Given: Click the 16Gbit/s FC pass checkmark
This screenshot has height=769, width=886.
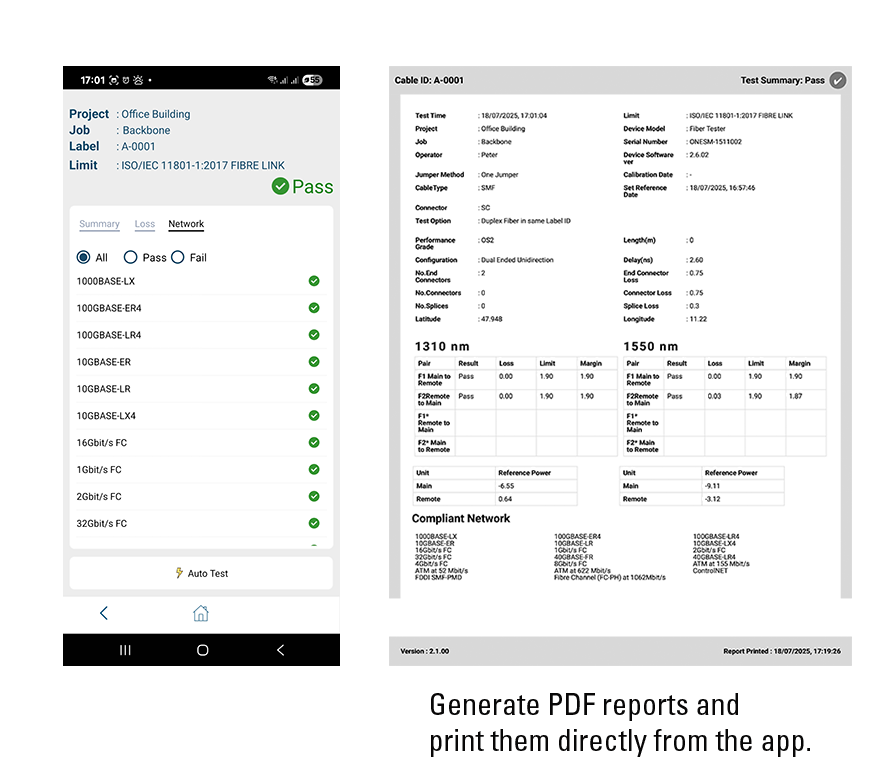Looking at the screenshot, I should 314,442.
